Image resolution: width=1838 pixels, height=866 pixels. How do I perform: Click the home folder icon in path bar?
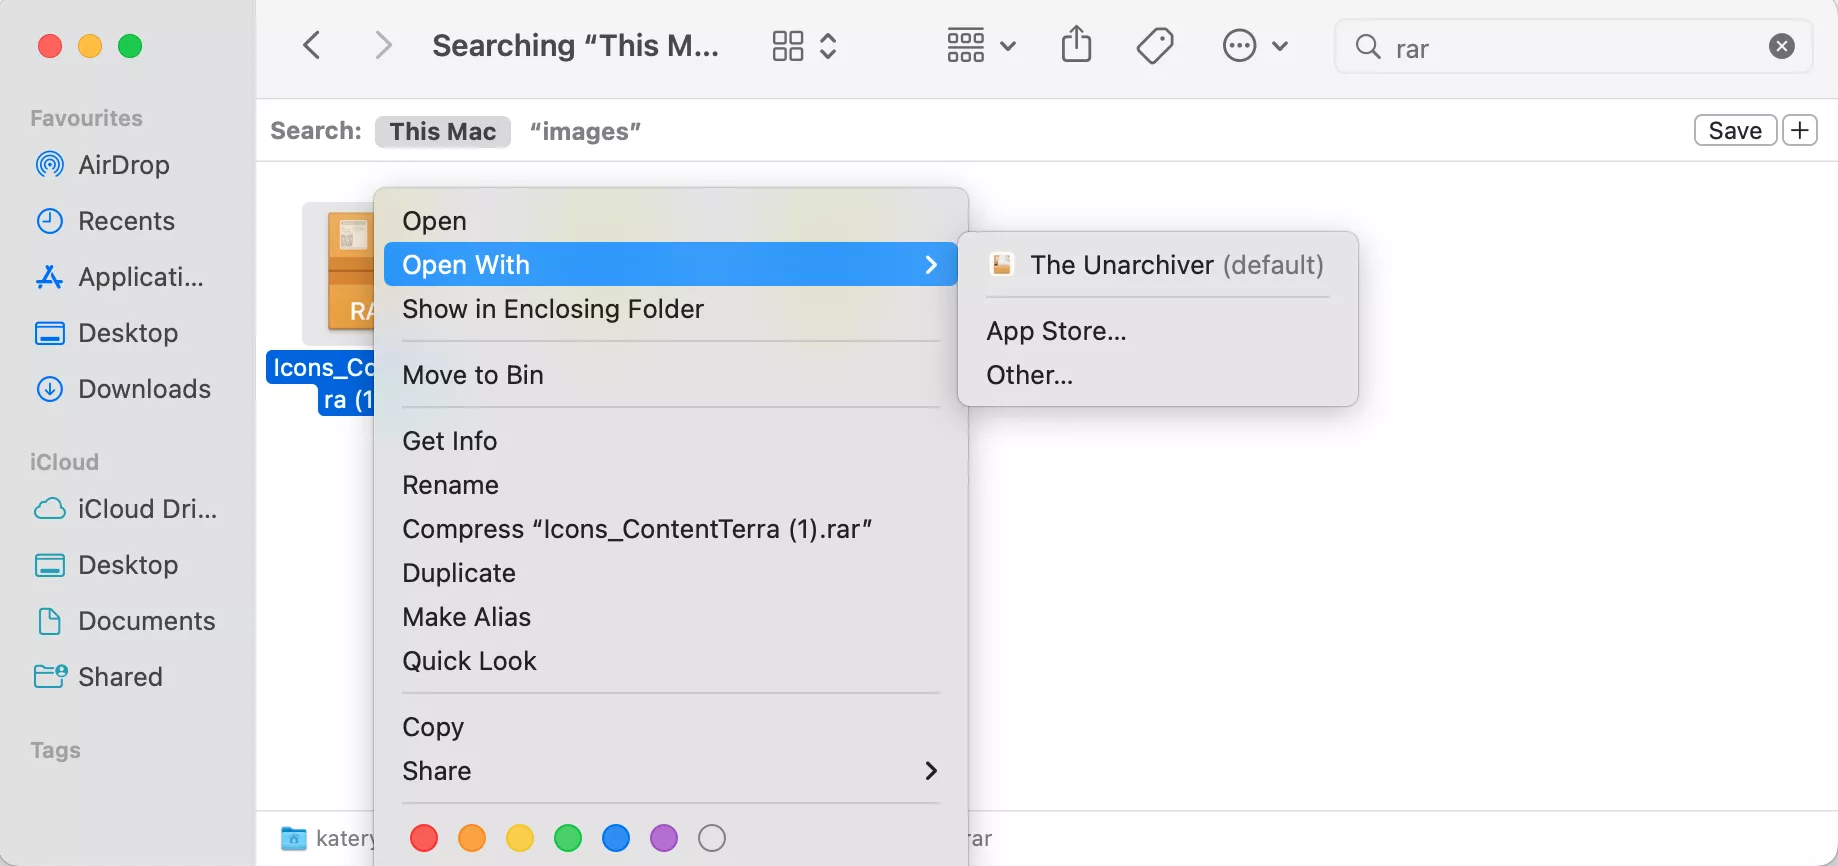click(x=293, y=838)
